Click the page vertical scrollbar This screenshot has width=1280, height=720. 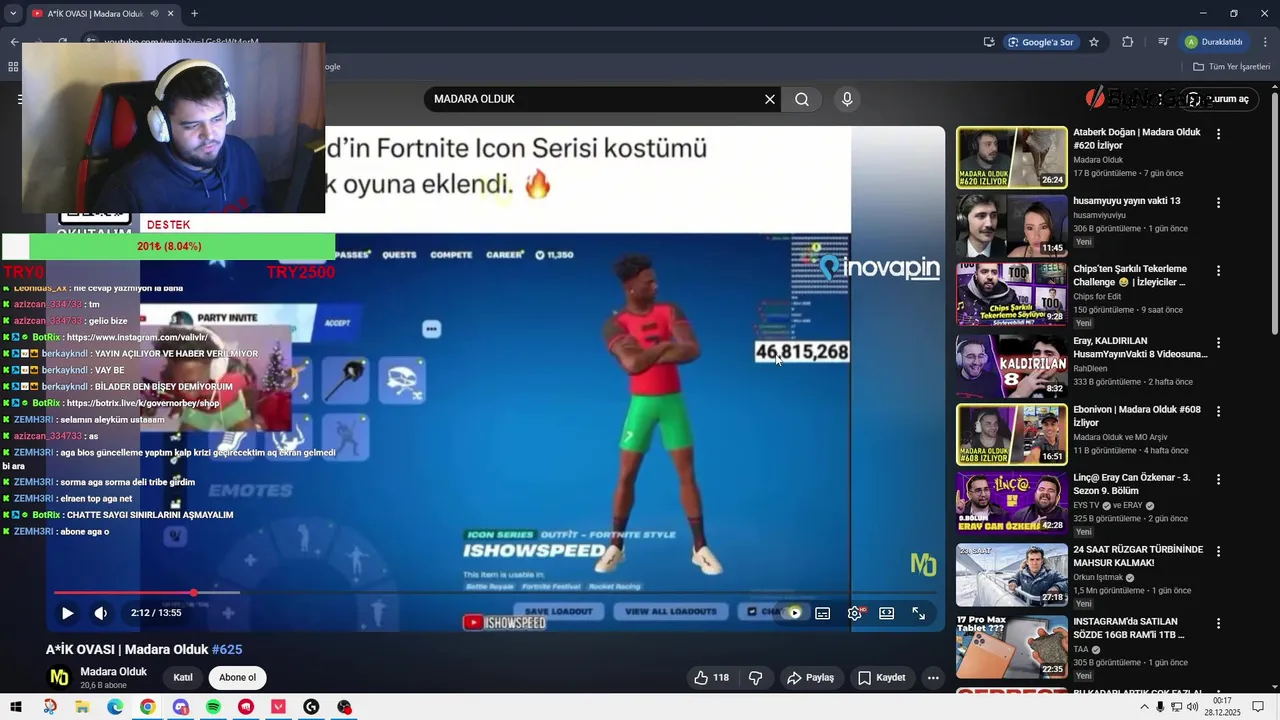[1275, 212]
